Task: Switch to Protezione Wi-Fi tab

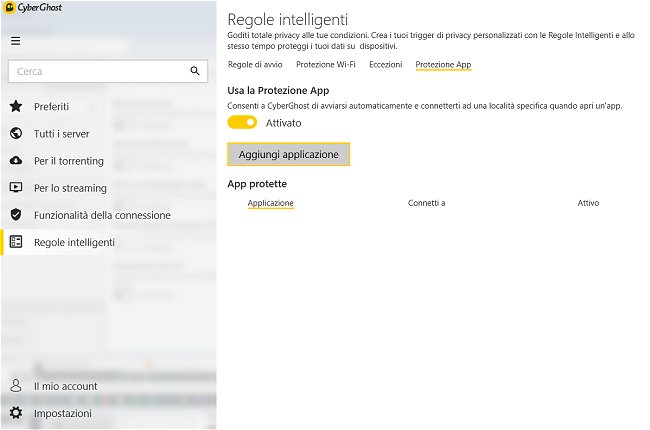Action: coord(325,65)
